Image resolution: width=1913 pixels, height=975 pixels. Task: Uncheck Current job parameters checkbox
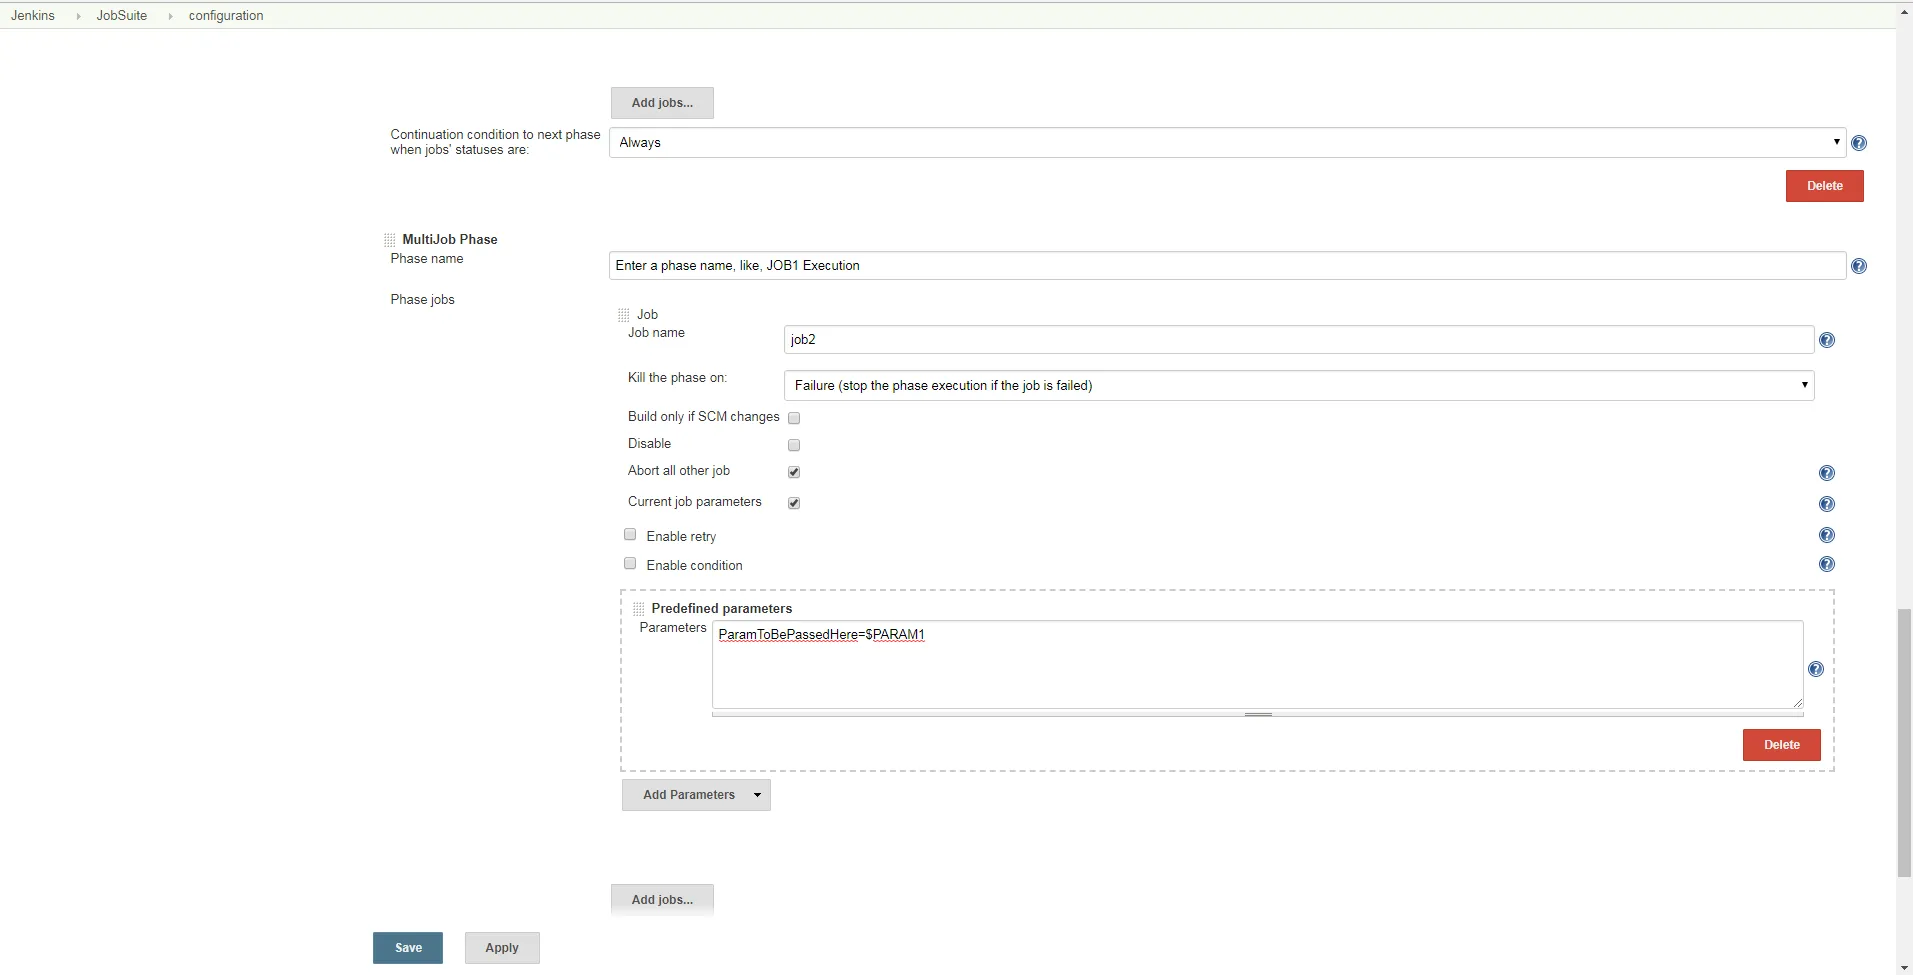(x=794, y=503)
